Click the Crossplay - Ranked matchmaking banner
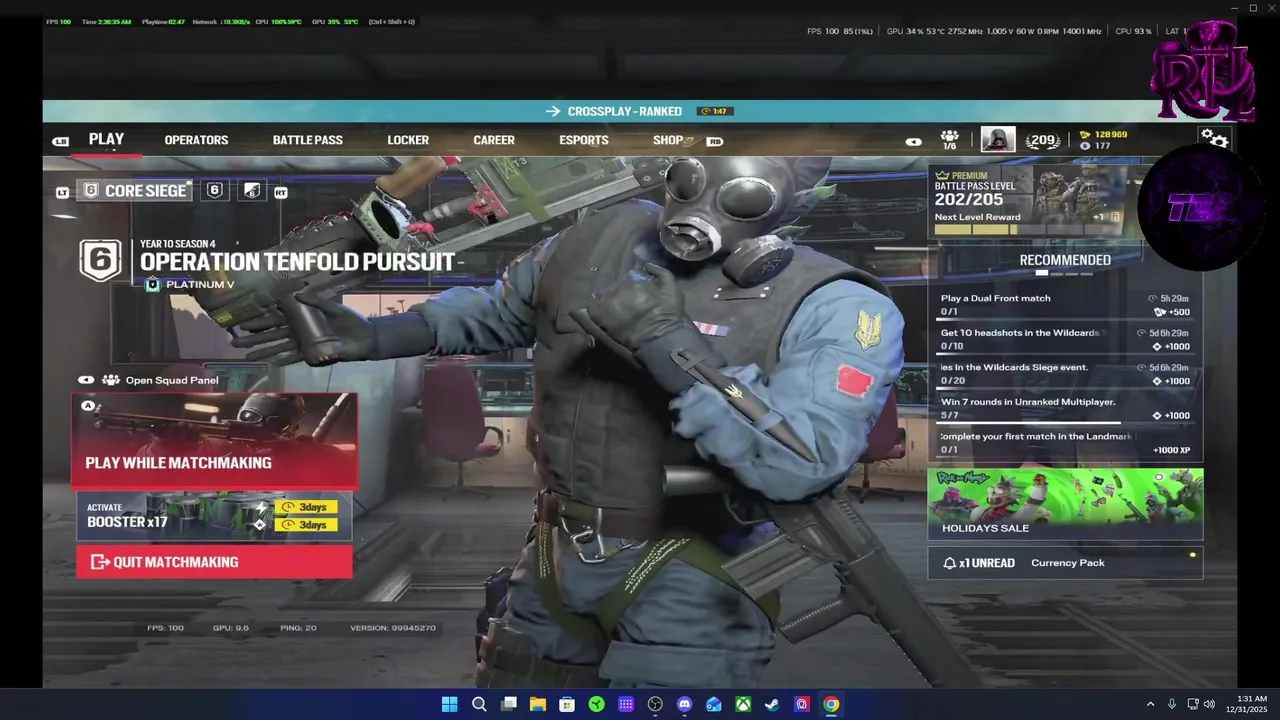 [640, 111]
